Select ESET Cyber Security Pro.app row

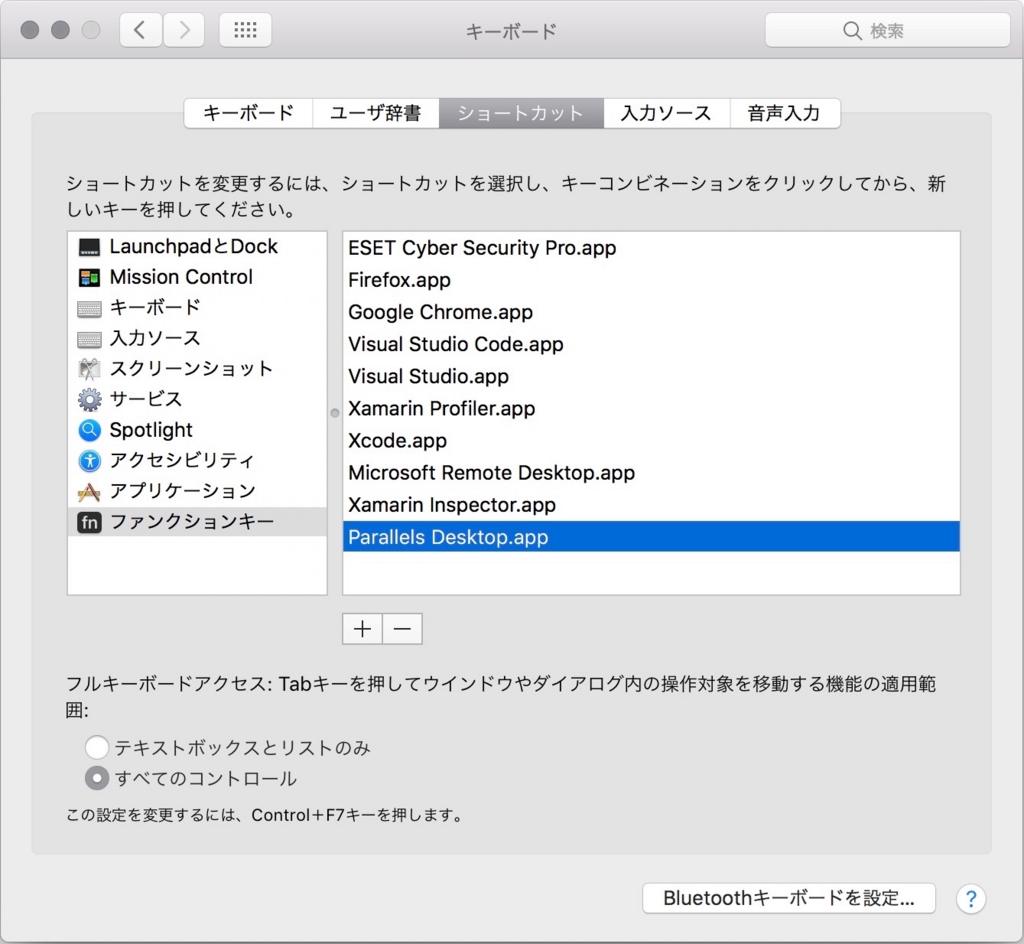(x=651, y=248)
